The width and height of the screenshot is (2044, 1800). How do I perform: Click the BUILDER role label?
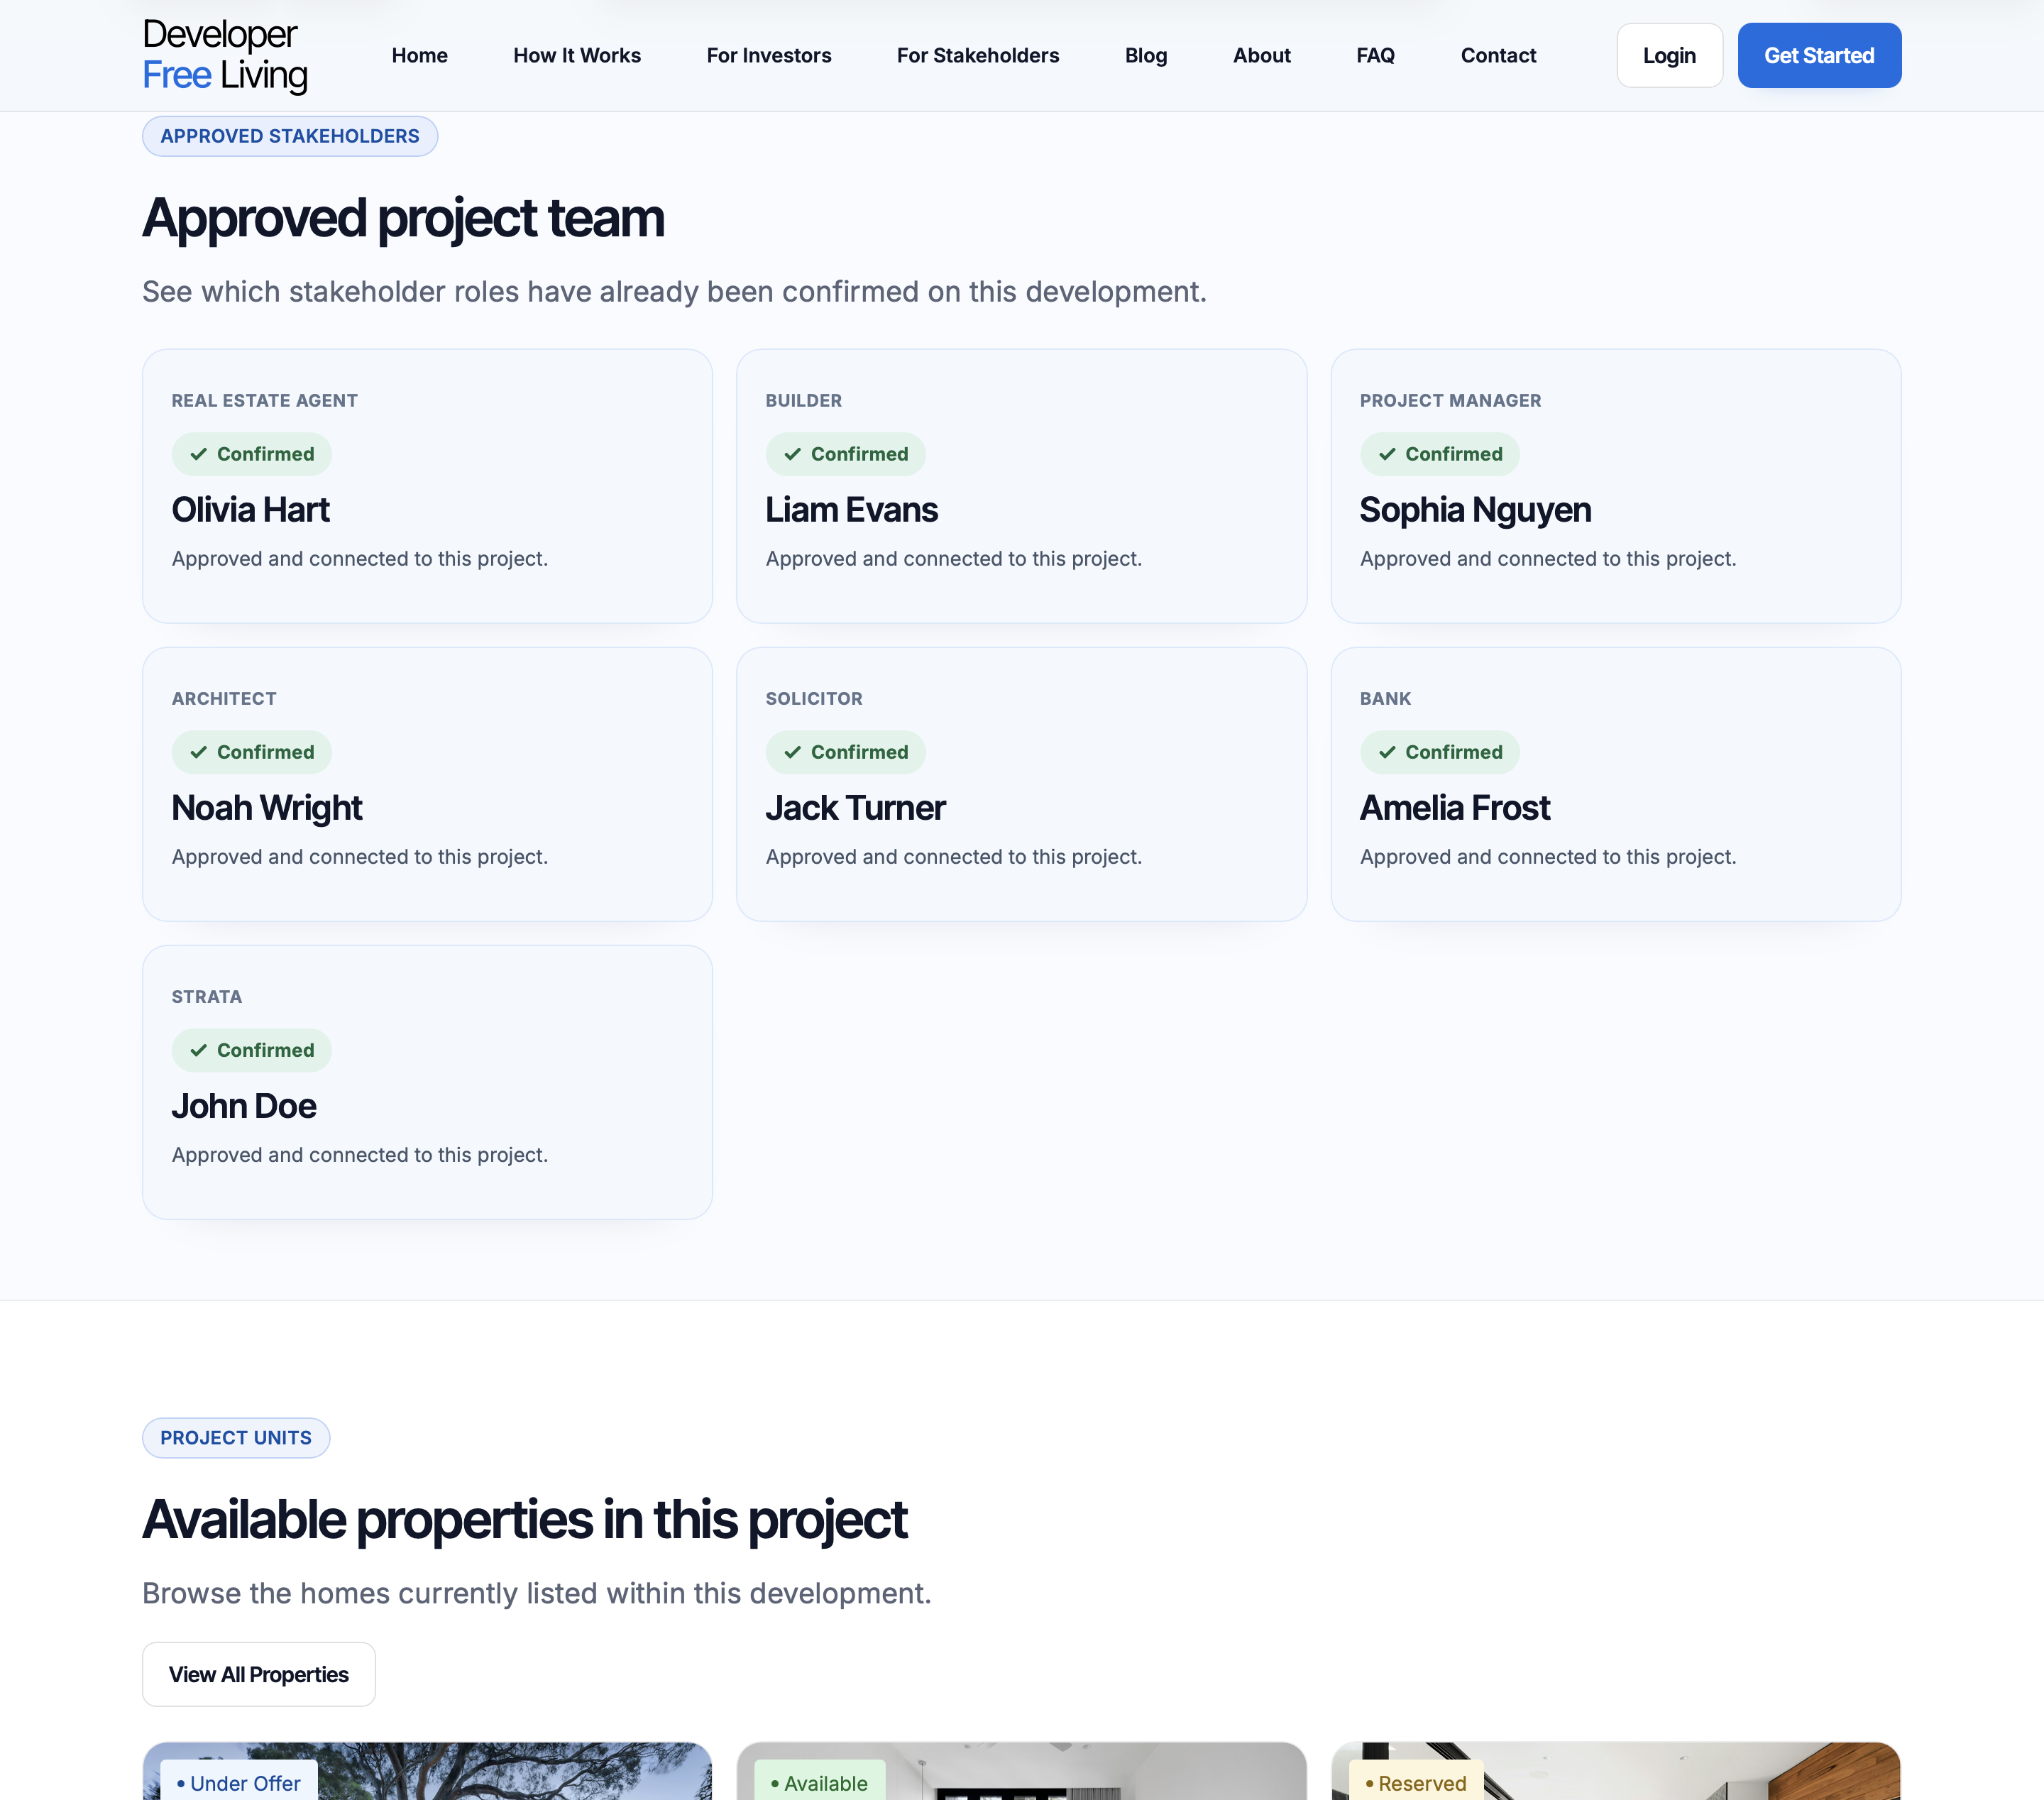click(803, 401)
